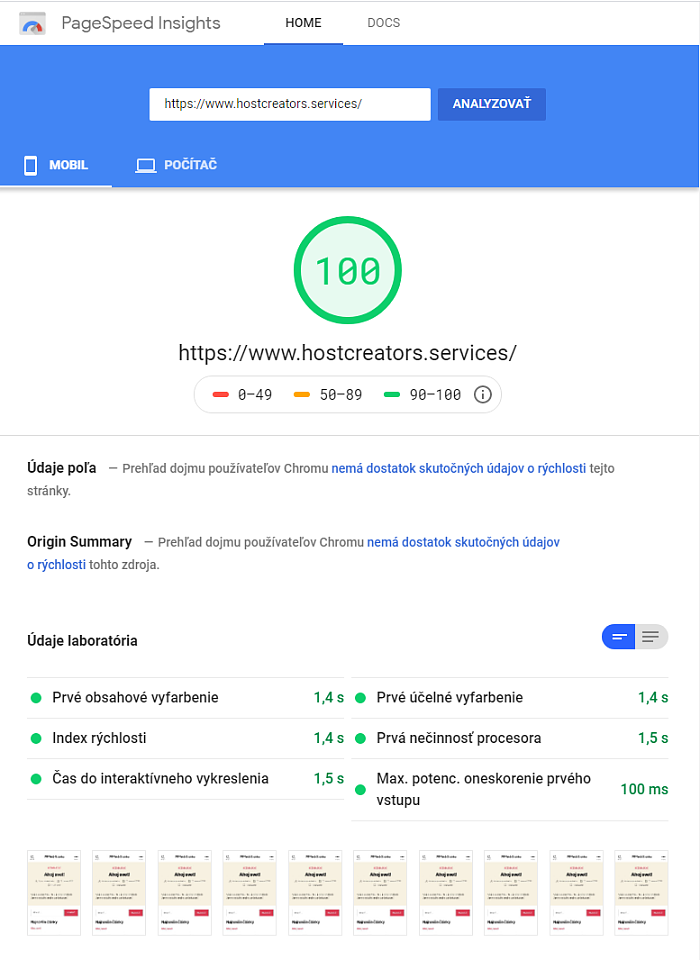Click the 100 score gauge
The image size is (700, 960).
(x=348, y=270)
